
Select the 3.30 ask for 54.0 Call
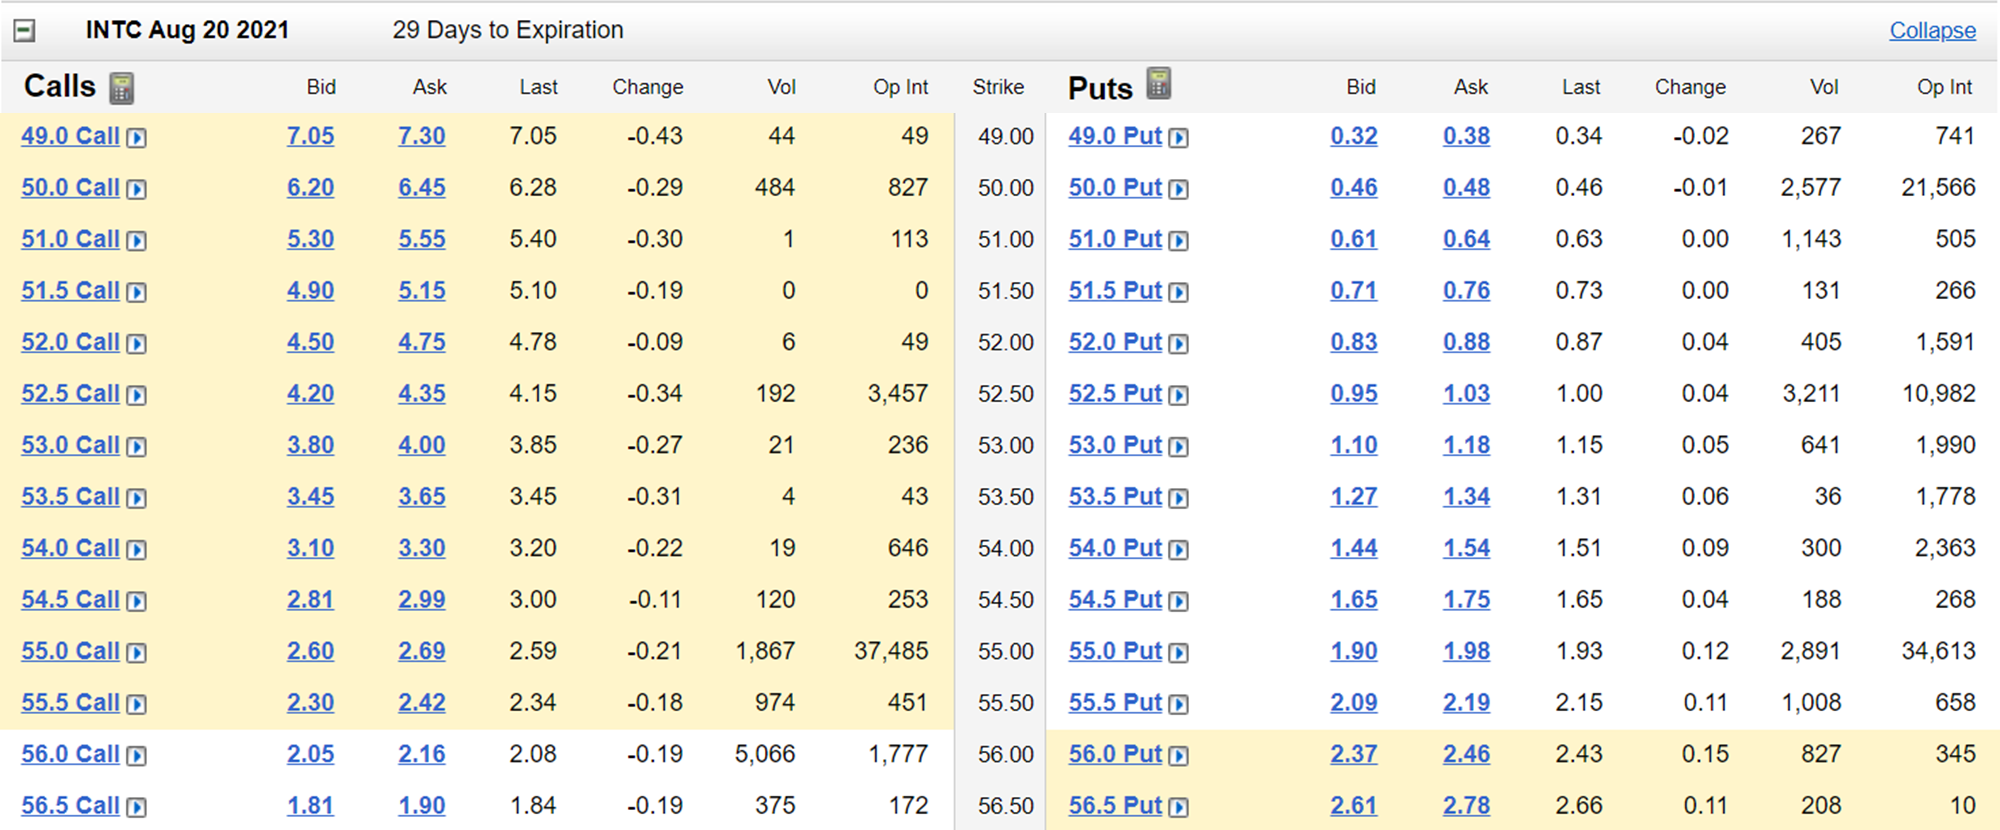tap(422, 548)
